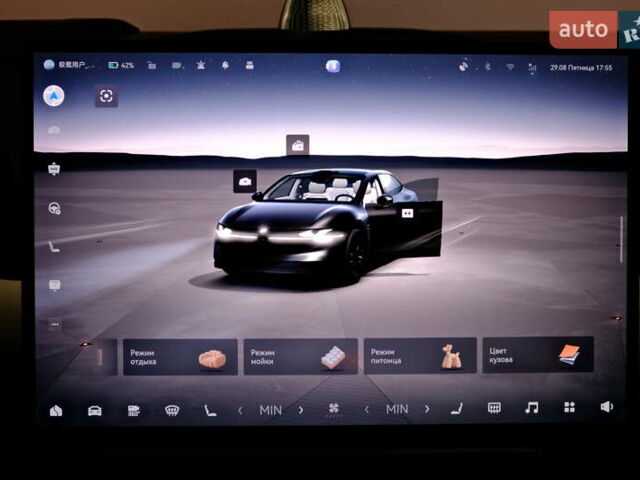Open 'Цвет кузова' card

538,354
